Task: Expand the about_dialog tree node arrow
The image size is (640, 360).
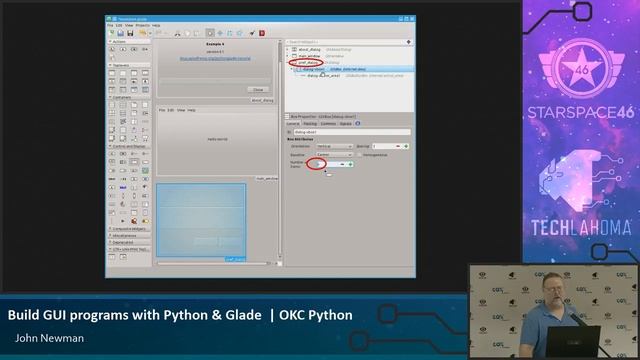Action: [x=288, y=49]
